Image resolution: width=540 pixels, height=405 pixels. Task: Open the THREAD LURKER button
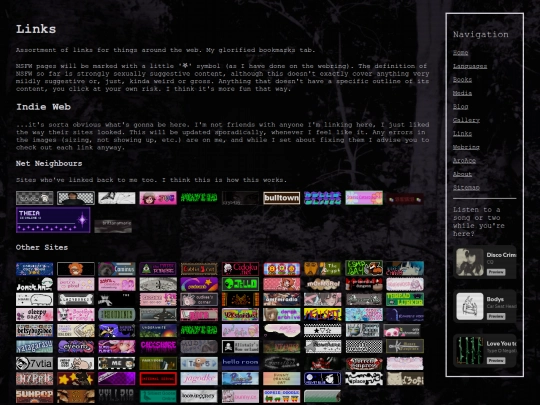(405, 299)
